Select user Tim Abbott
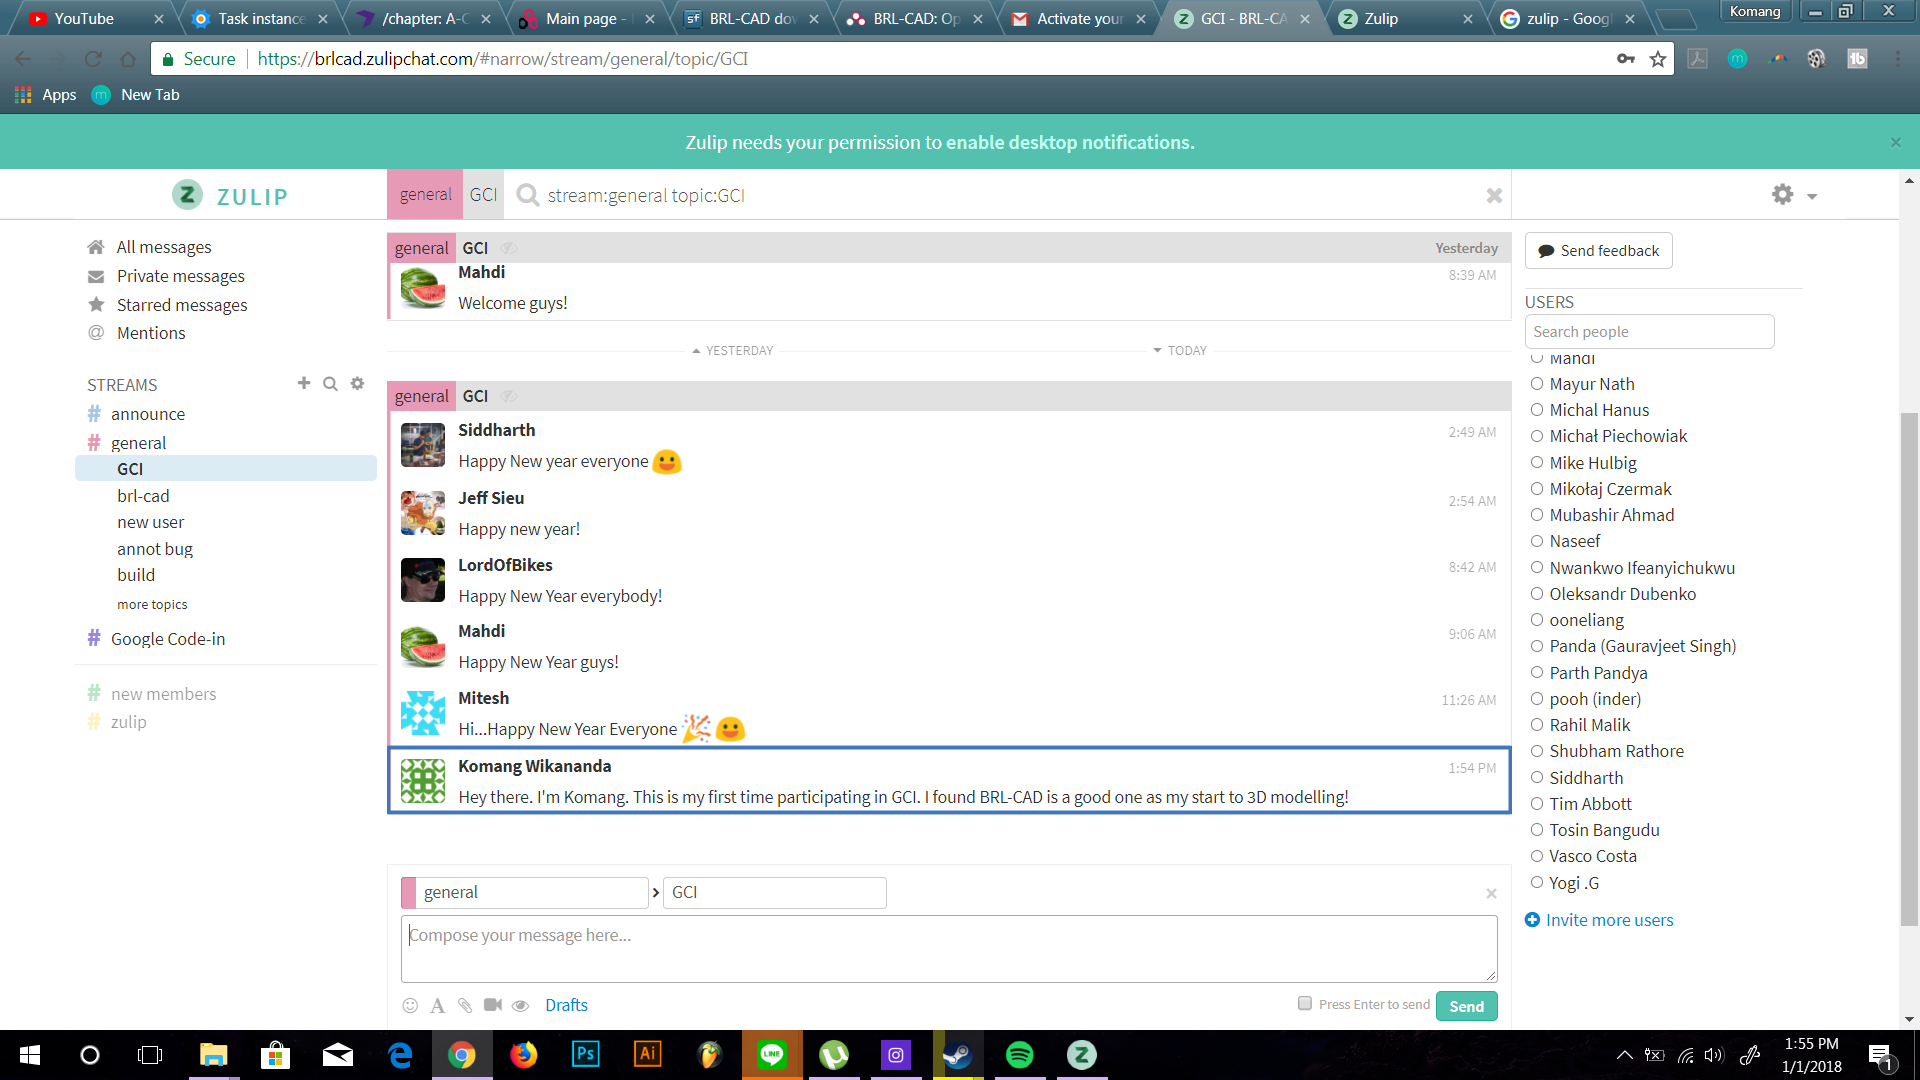Screen dimensions: 1920x1080 pyautogui.click(x=1590, y=804)
